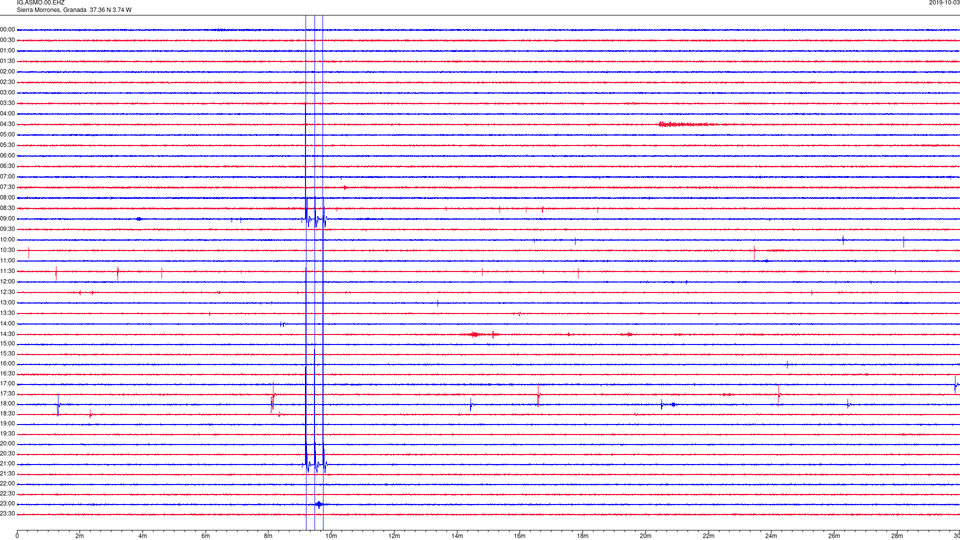Select the 23:30 time label
Viewport: 960px width, 540px height.
coord(8,514)
